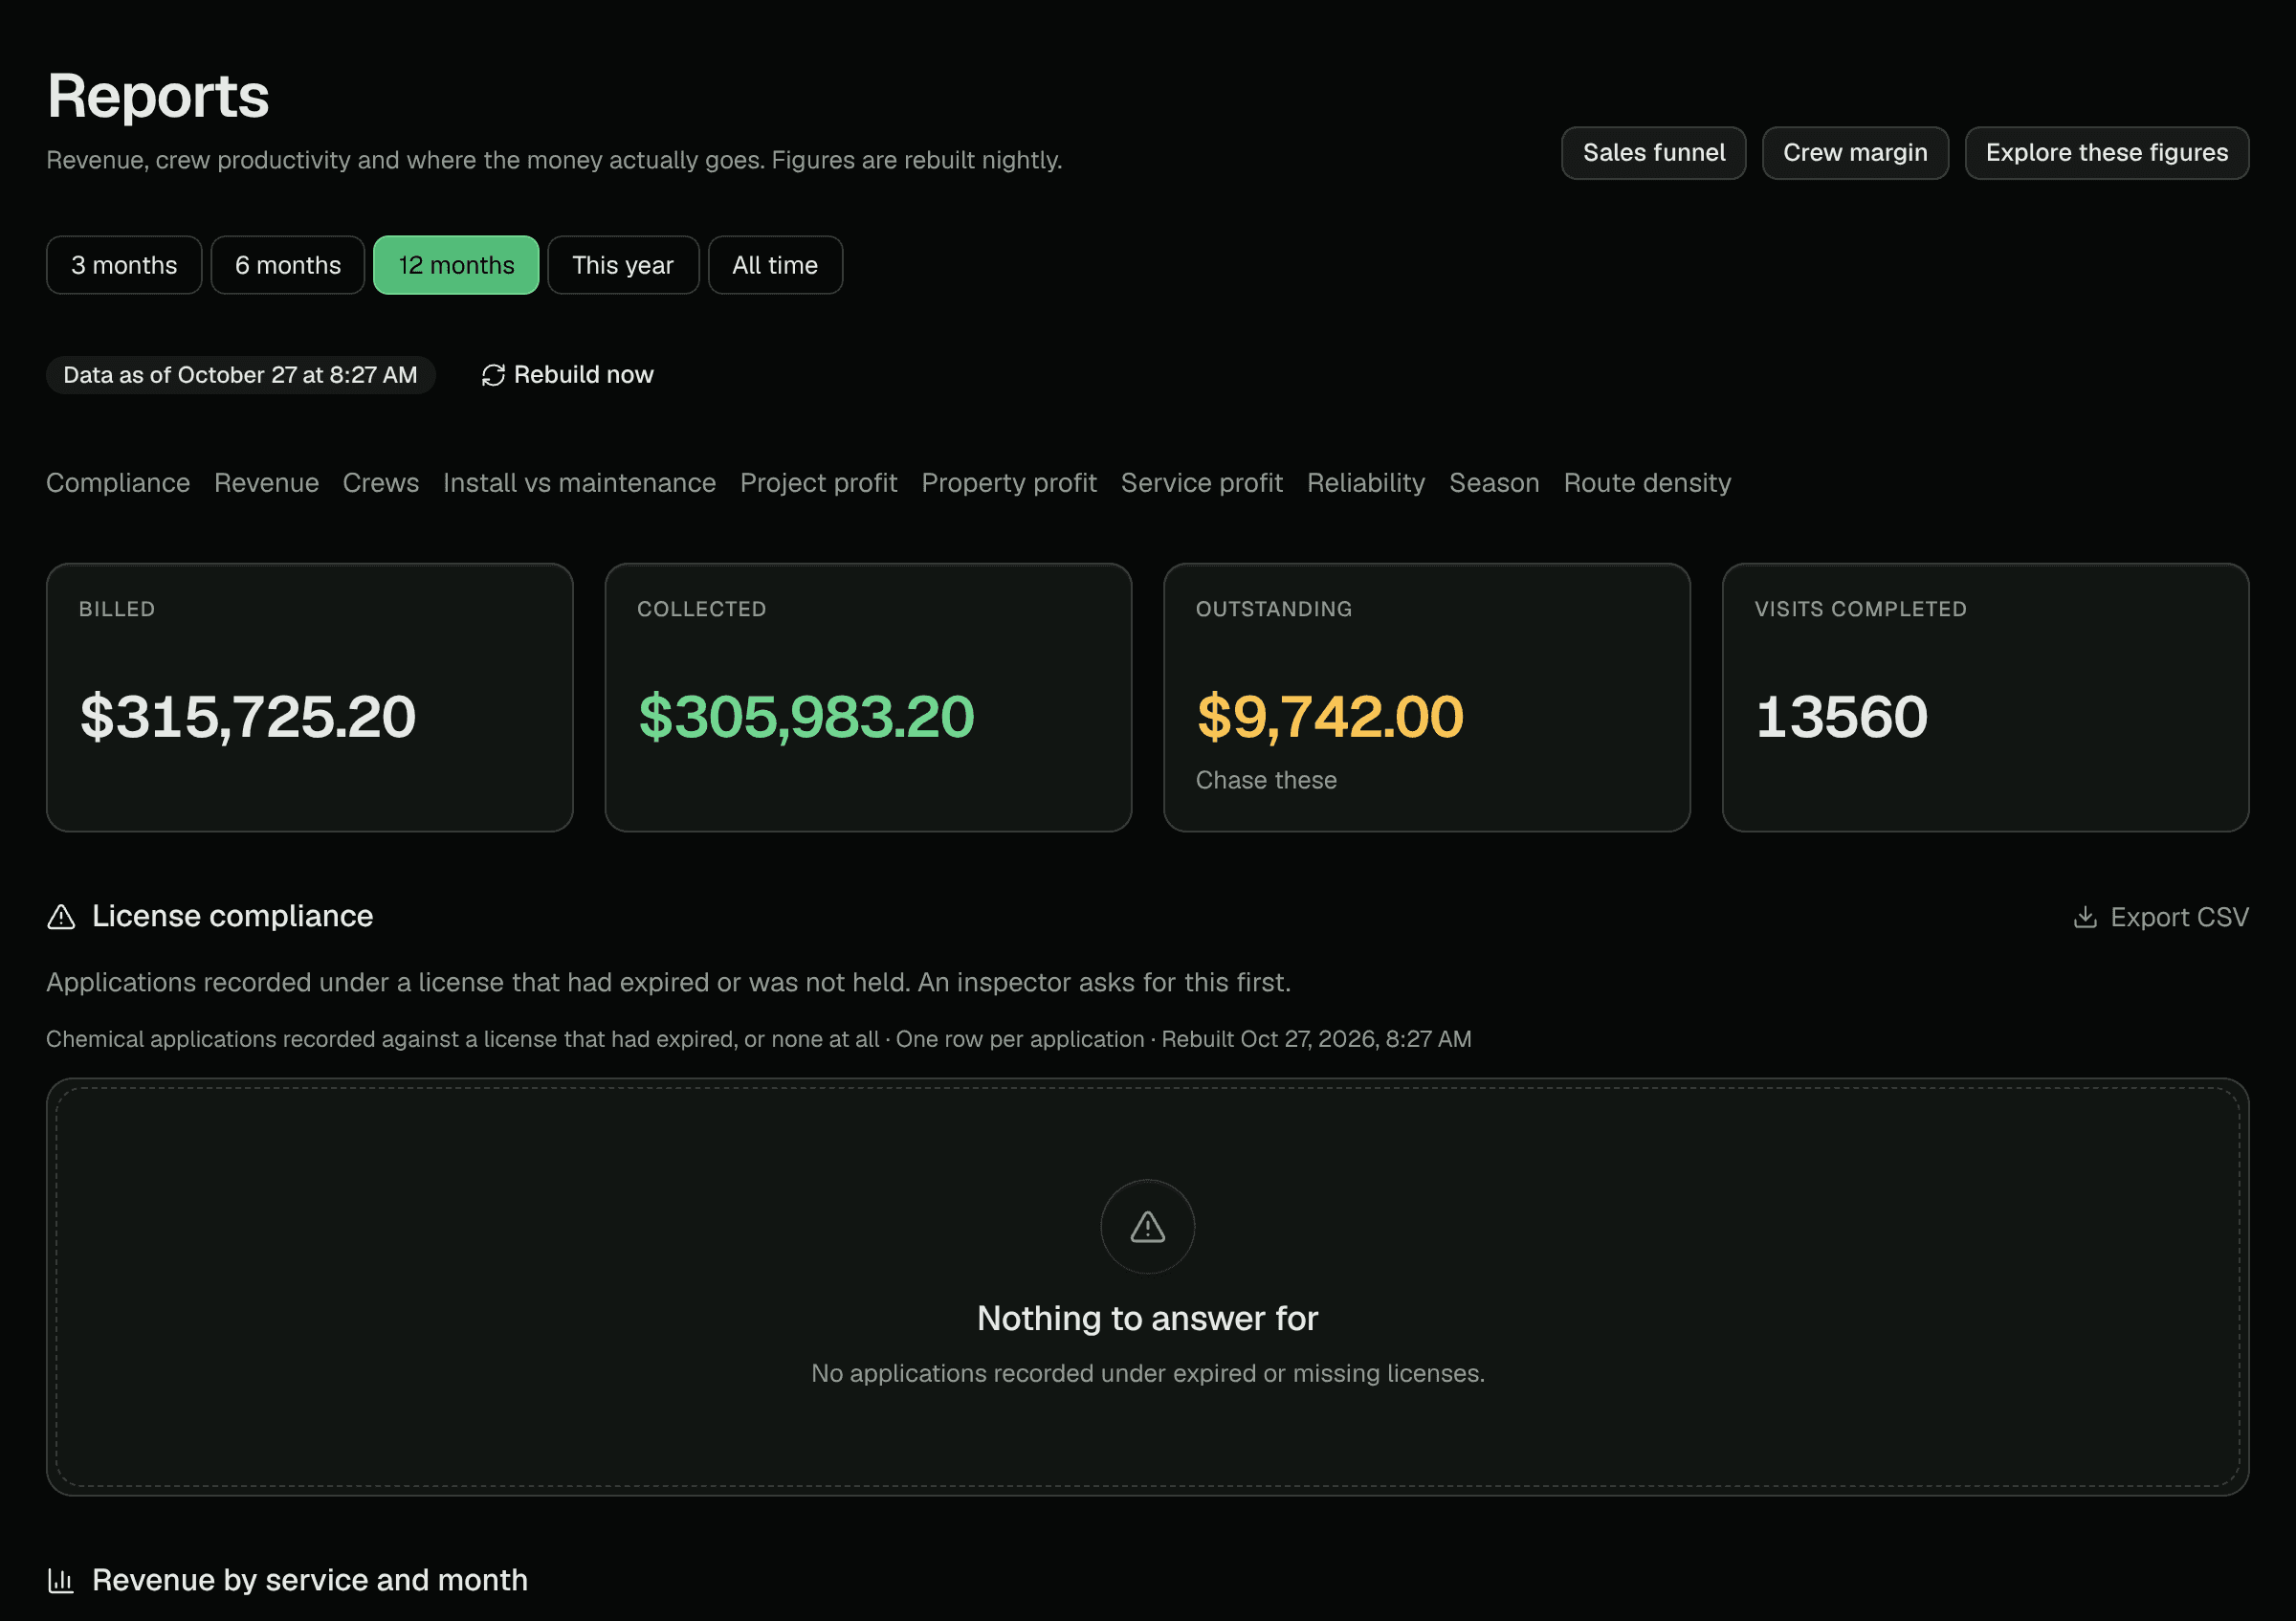Click the Visits completed value 13560

click(1841, 717)
